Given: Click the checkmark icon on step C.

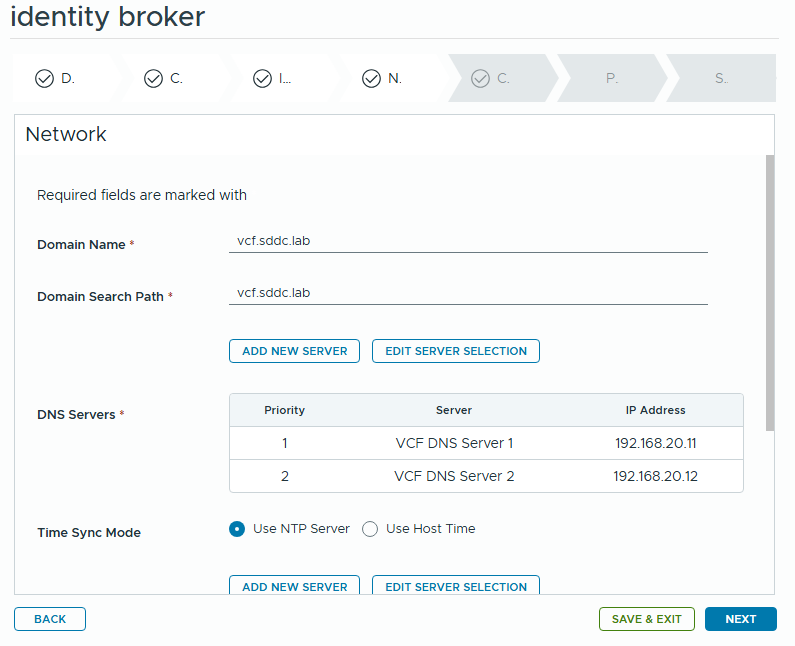Looking at the screenshot, I should (153, 78).
